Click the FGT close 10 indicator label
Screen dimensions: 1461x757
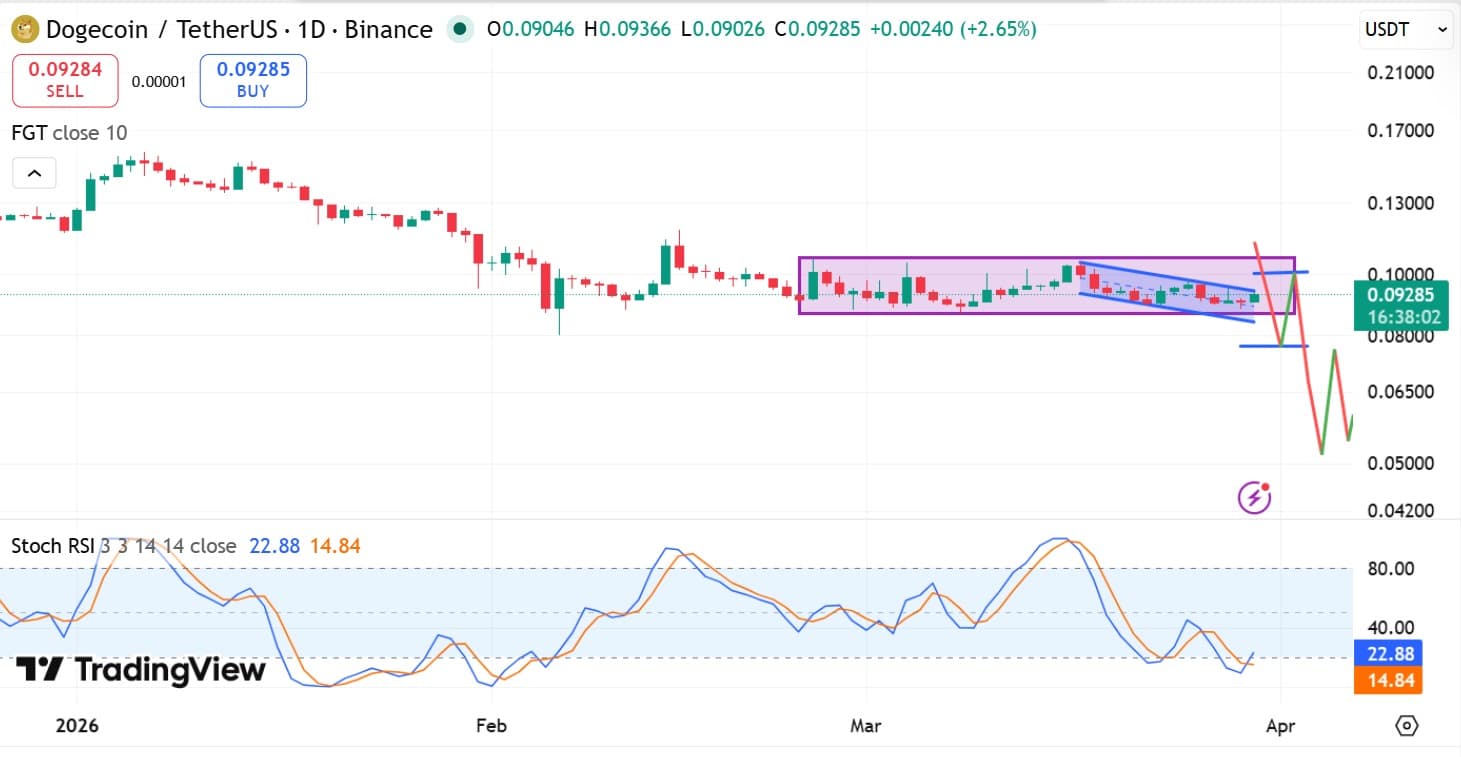(x=67, y=132)
